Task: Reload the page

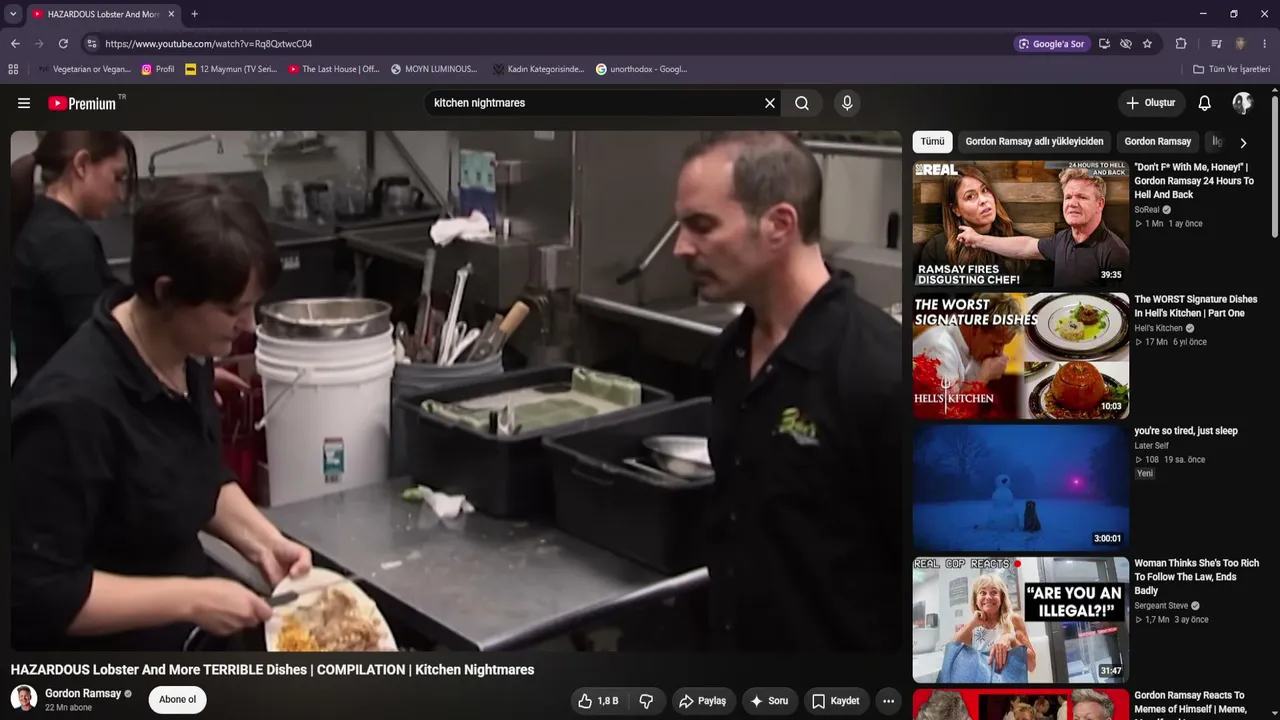Action: 63,44
